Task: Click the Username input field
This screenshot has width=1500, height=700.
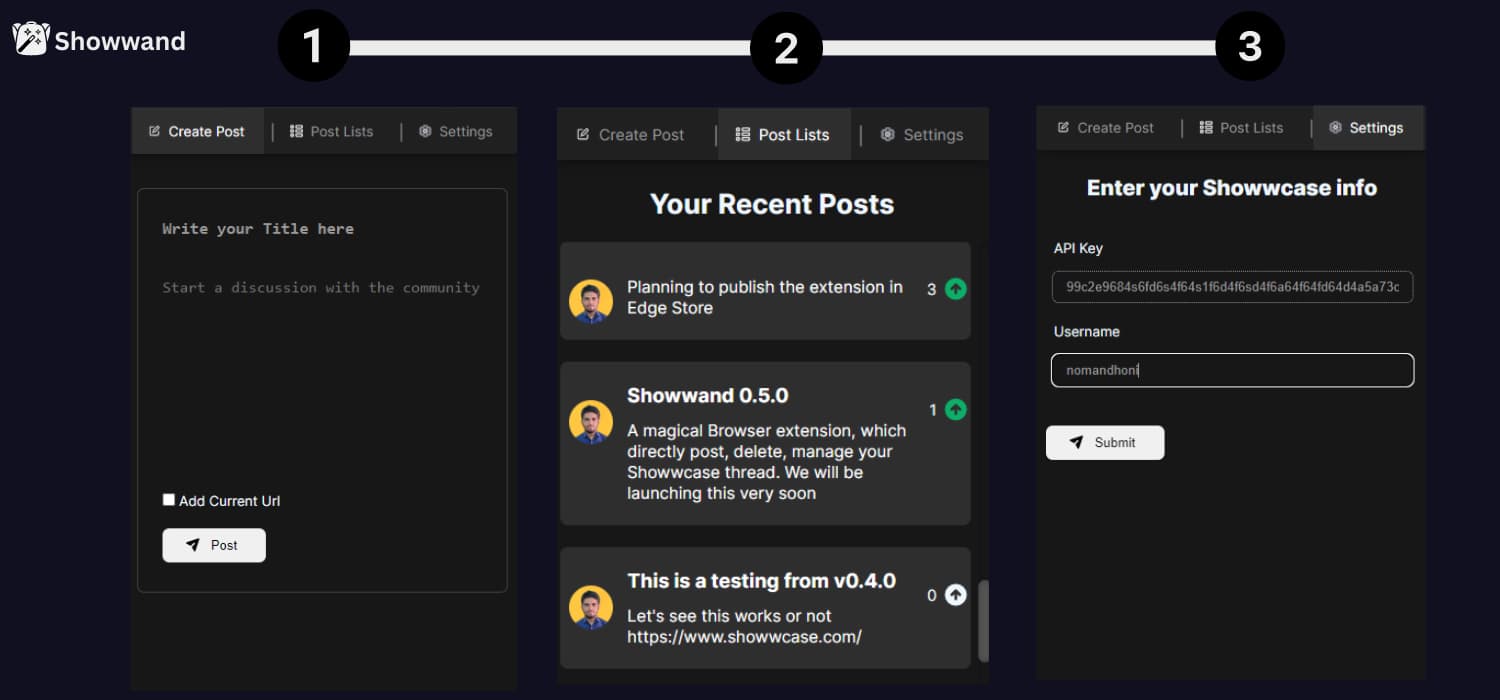Action: 1232,370
